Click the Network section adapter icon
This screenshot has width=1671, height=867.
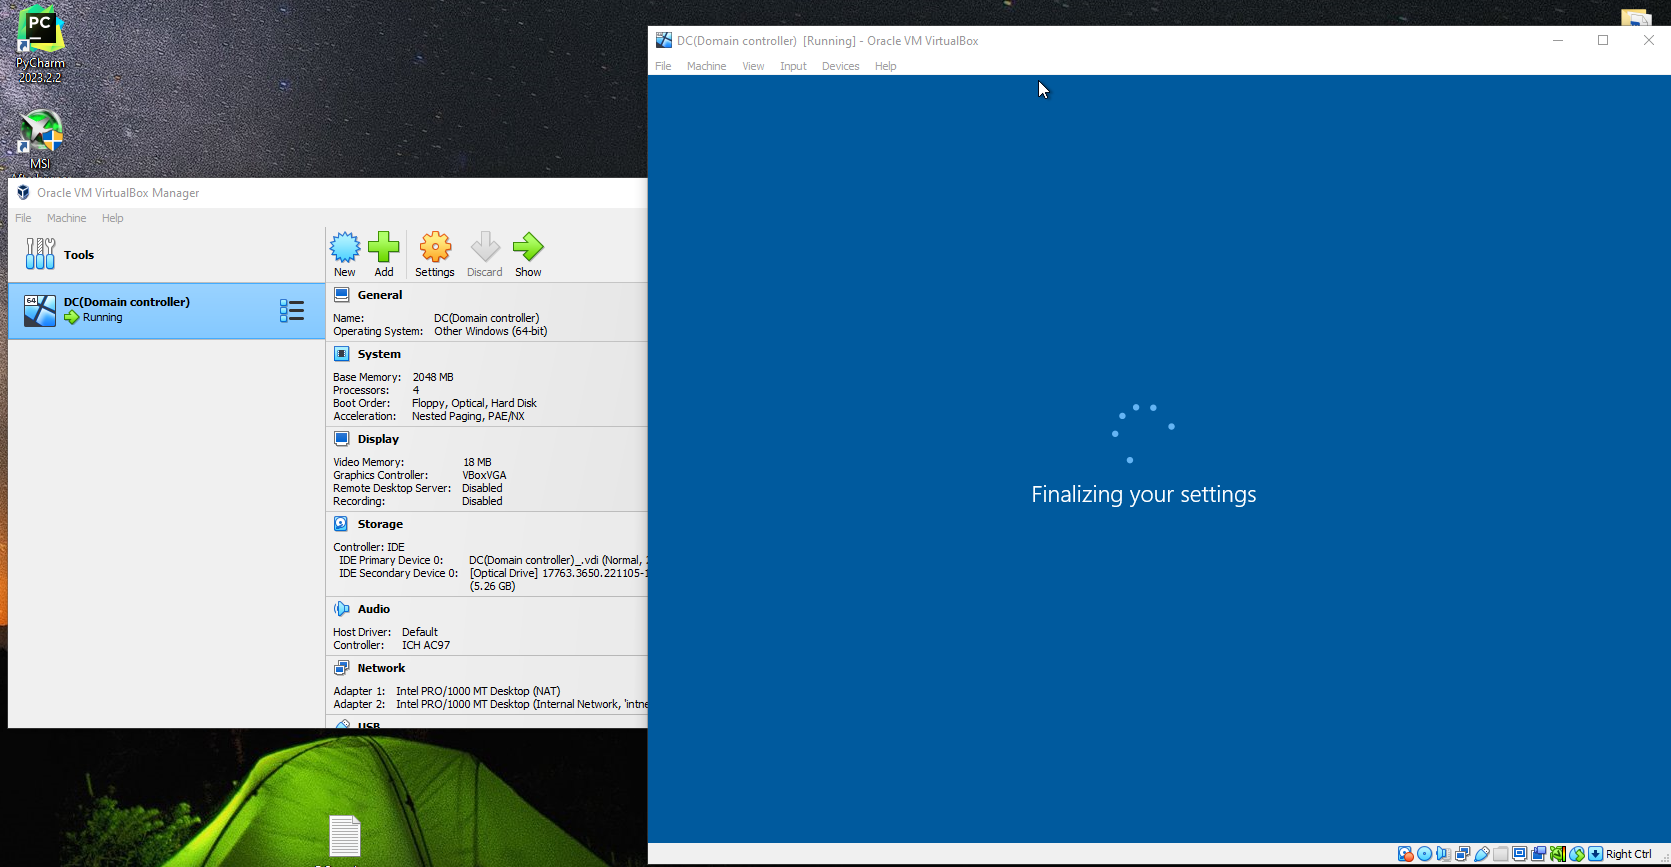coord(341,668)
